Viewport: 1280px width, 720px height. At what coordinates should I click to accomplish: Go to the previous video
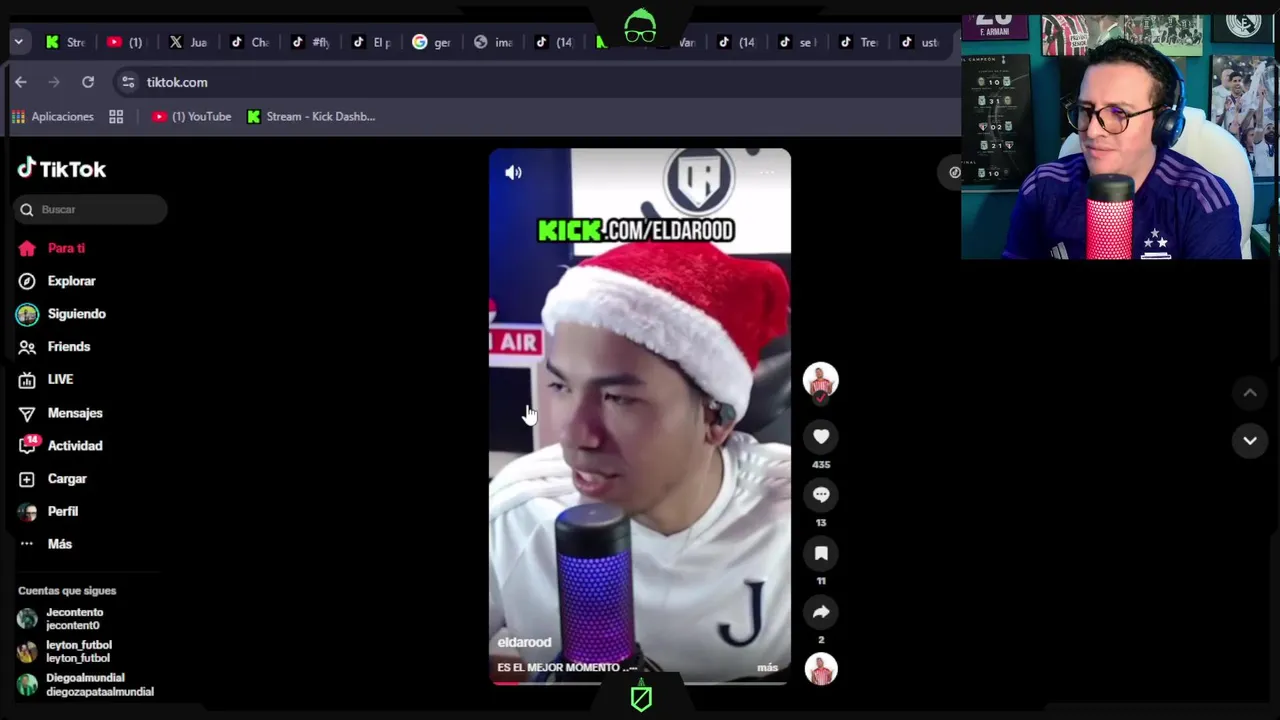[x=1250, y=393]
